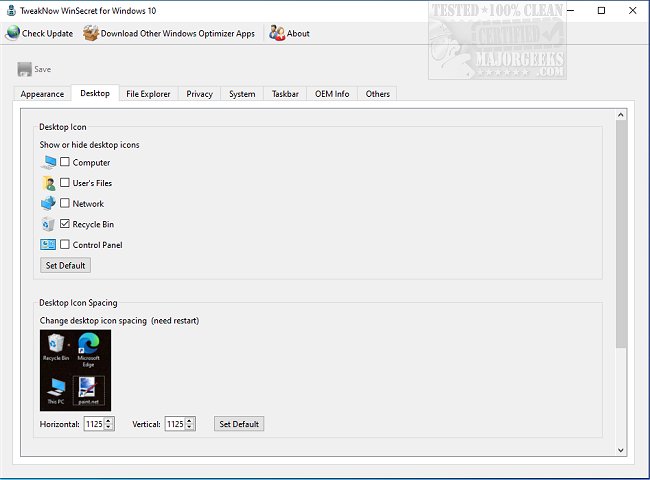The image size is (650, 480).
Task: Decrease the Vertical spacing value
Action: pyautogui.click(x=189, y=427)
